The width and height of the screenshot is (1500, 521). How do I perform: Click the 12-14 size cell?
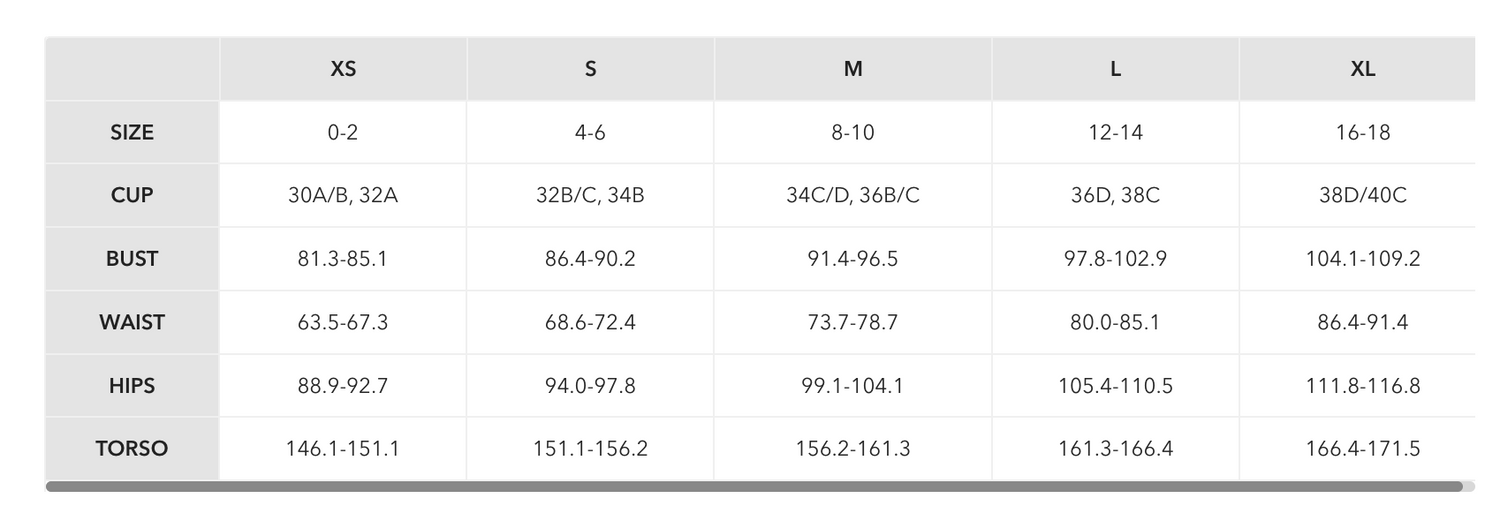point(1115,132)
